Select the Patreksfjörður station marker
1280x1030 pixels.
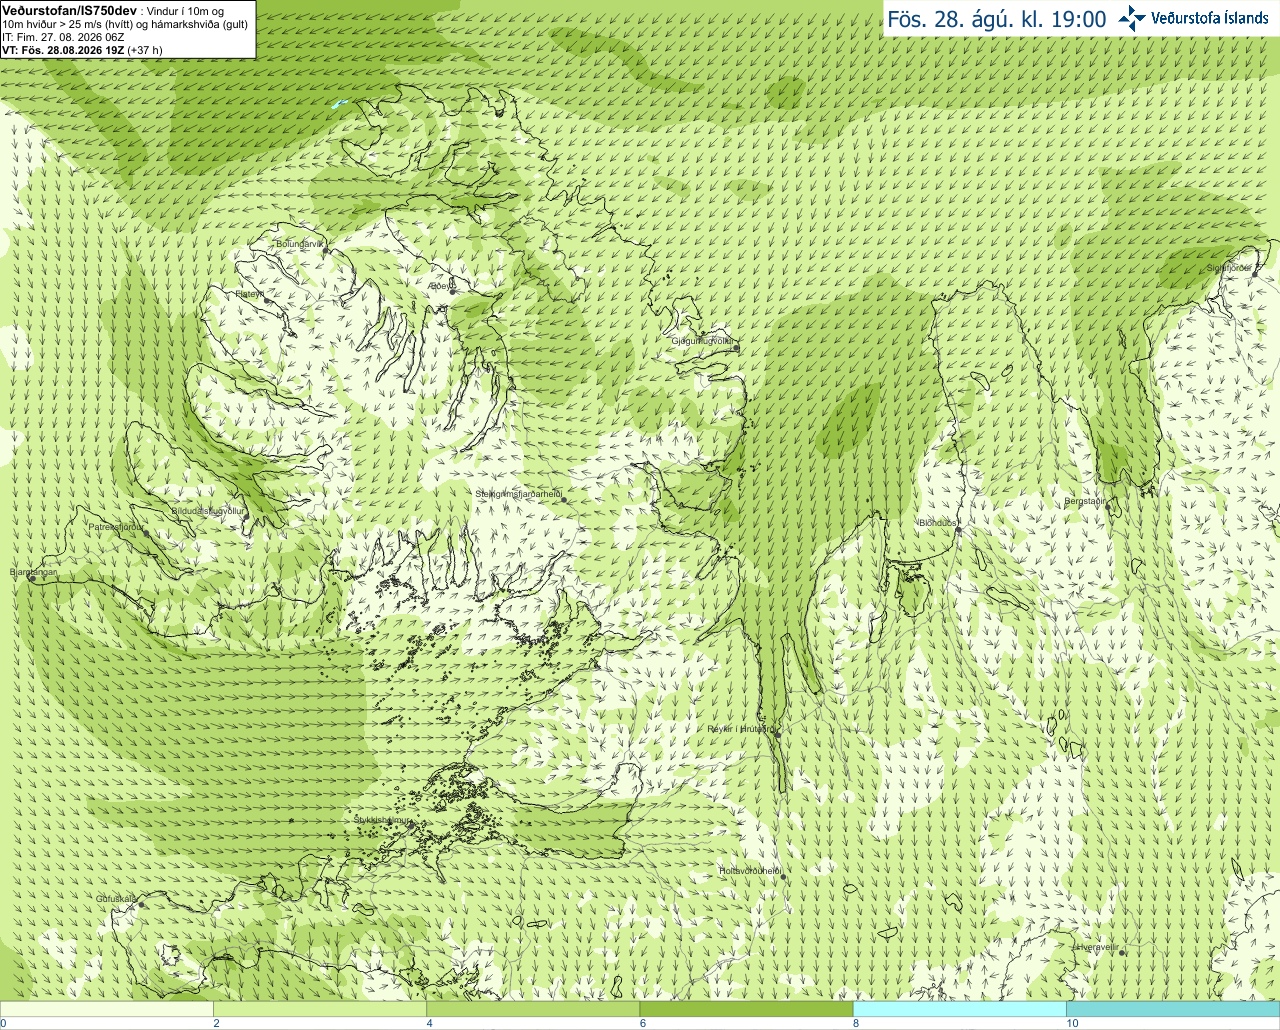tap(147, 532)
